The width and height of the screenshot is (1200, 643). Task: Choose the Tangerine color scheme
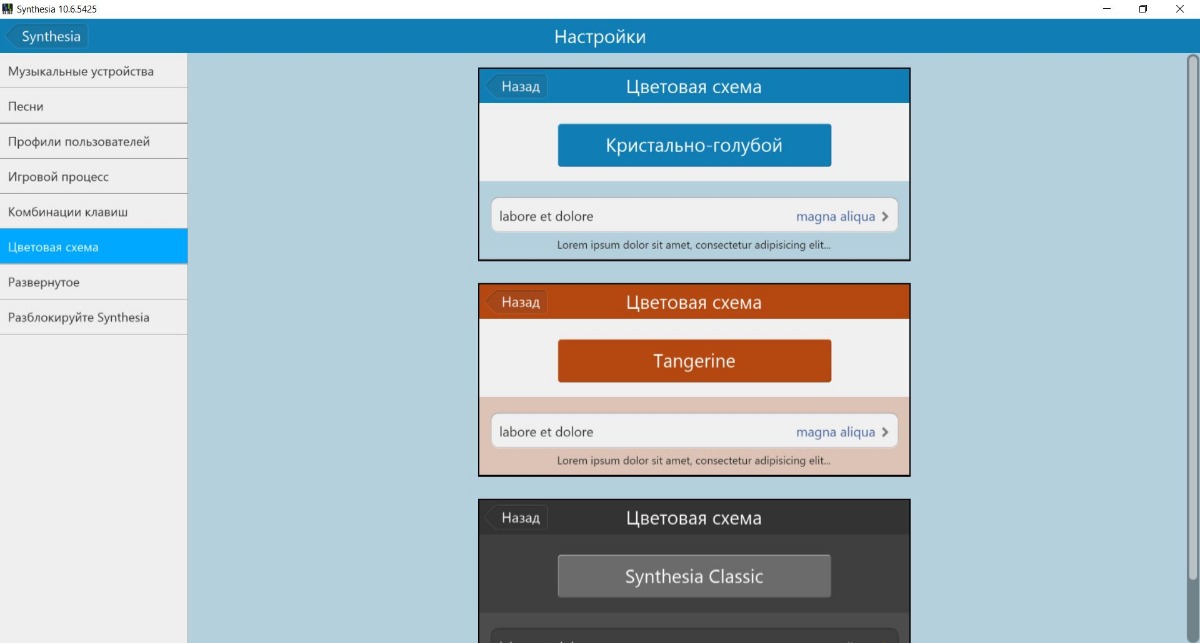[x=694, y=361]
